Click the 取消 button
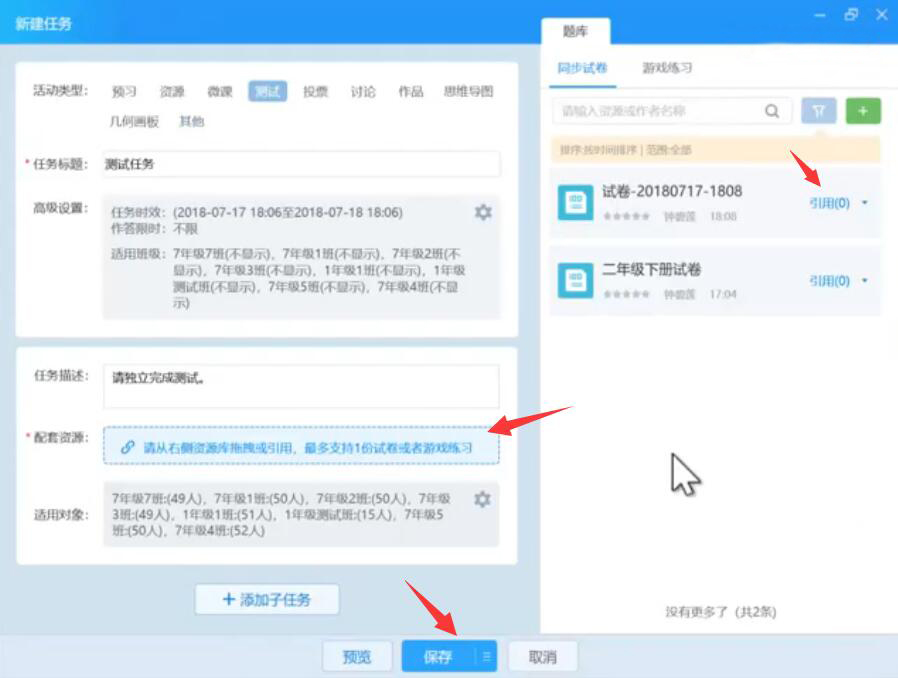The image size is (898, 678). coord(543,656)
